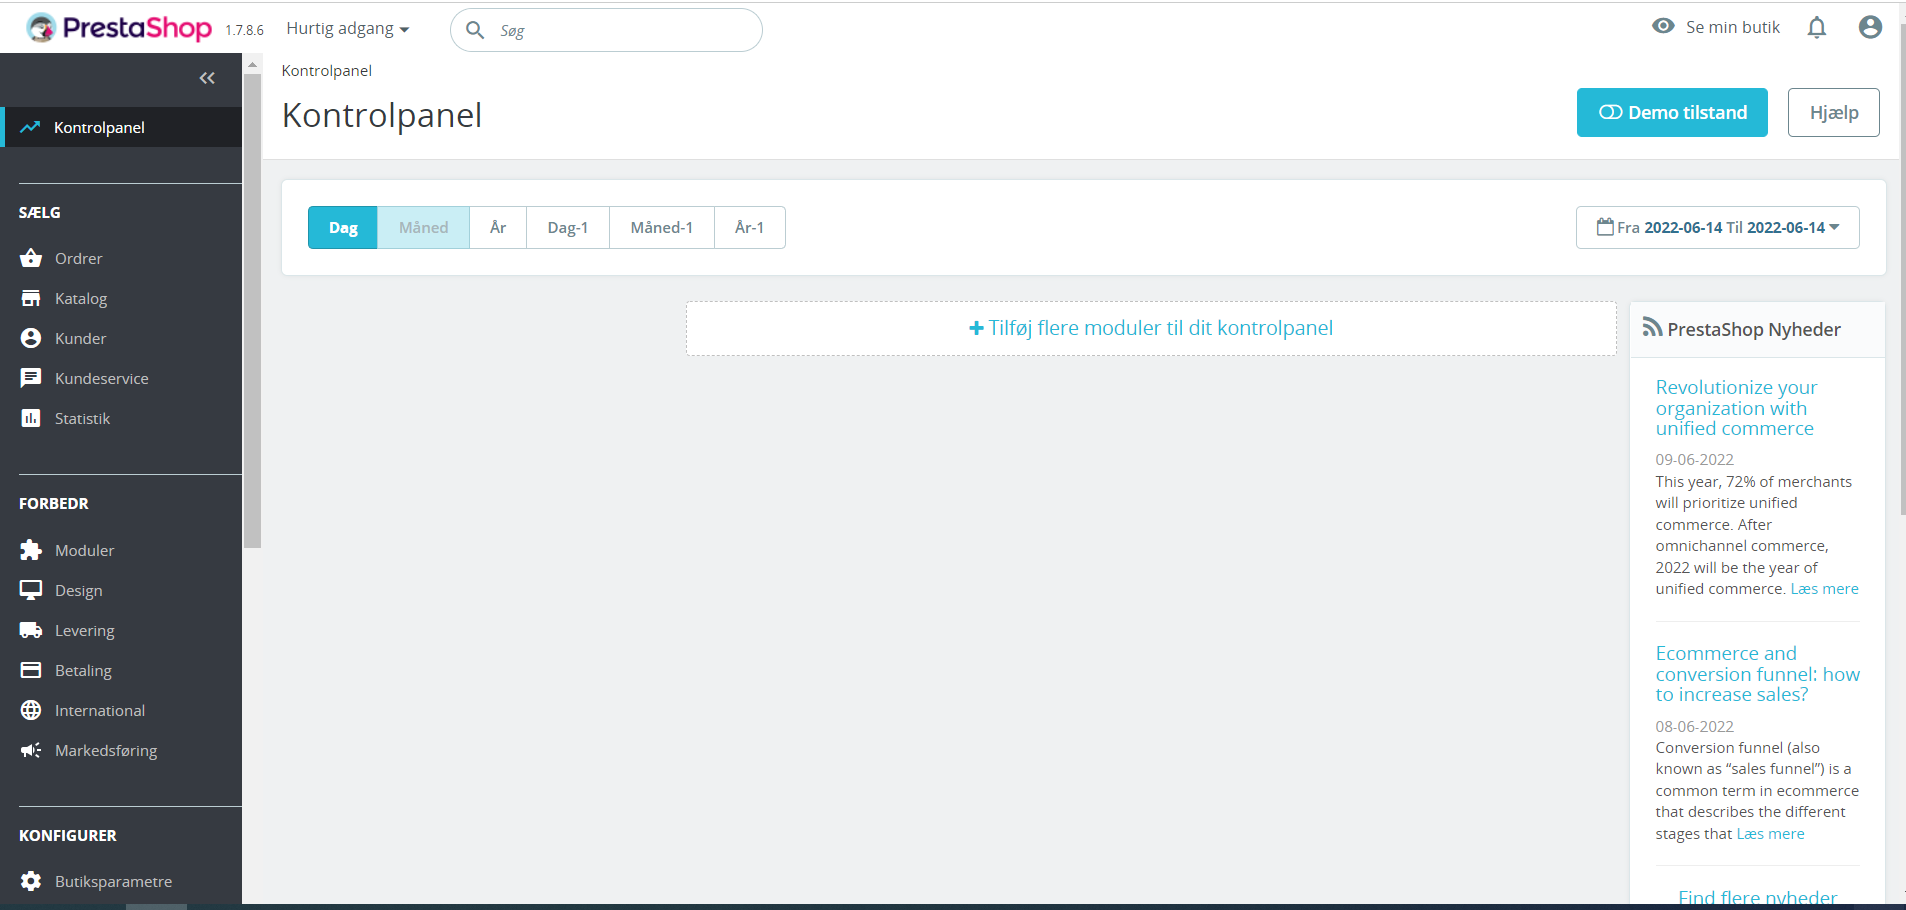This screenshot has width=1906, height=910.
Task: Click the Kunder person icon
Action: (31, 338)
